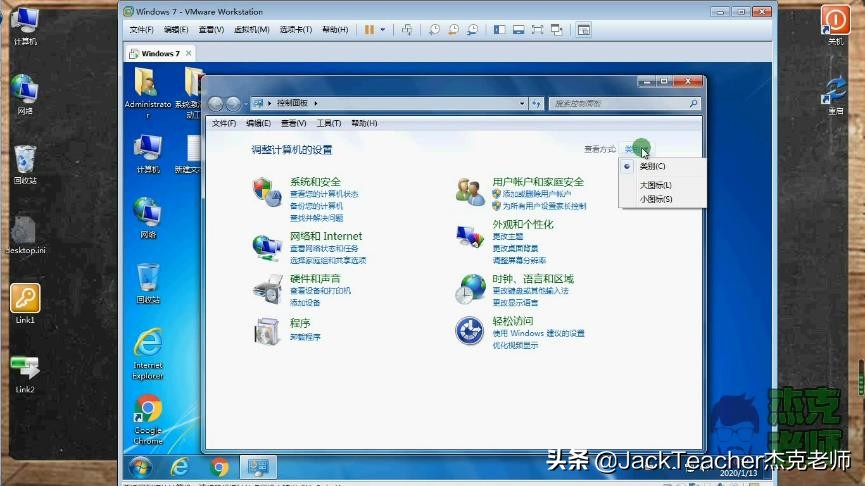The height and width of the screenshot is (486, 865).
Task: Click the 更改桌面背景 link
Action: pyautogui.click(x=515, y=248)
